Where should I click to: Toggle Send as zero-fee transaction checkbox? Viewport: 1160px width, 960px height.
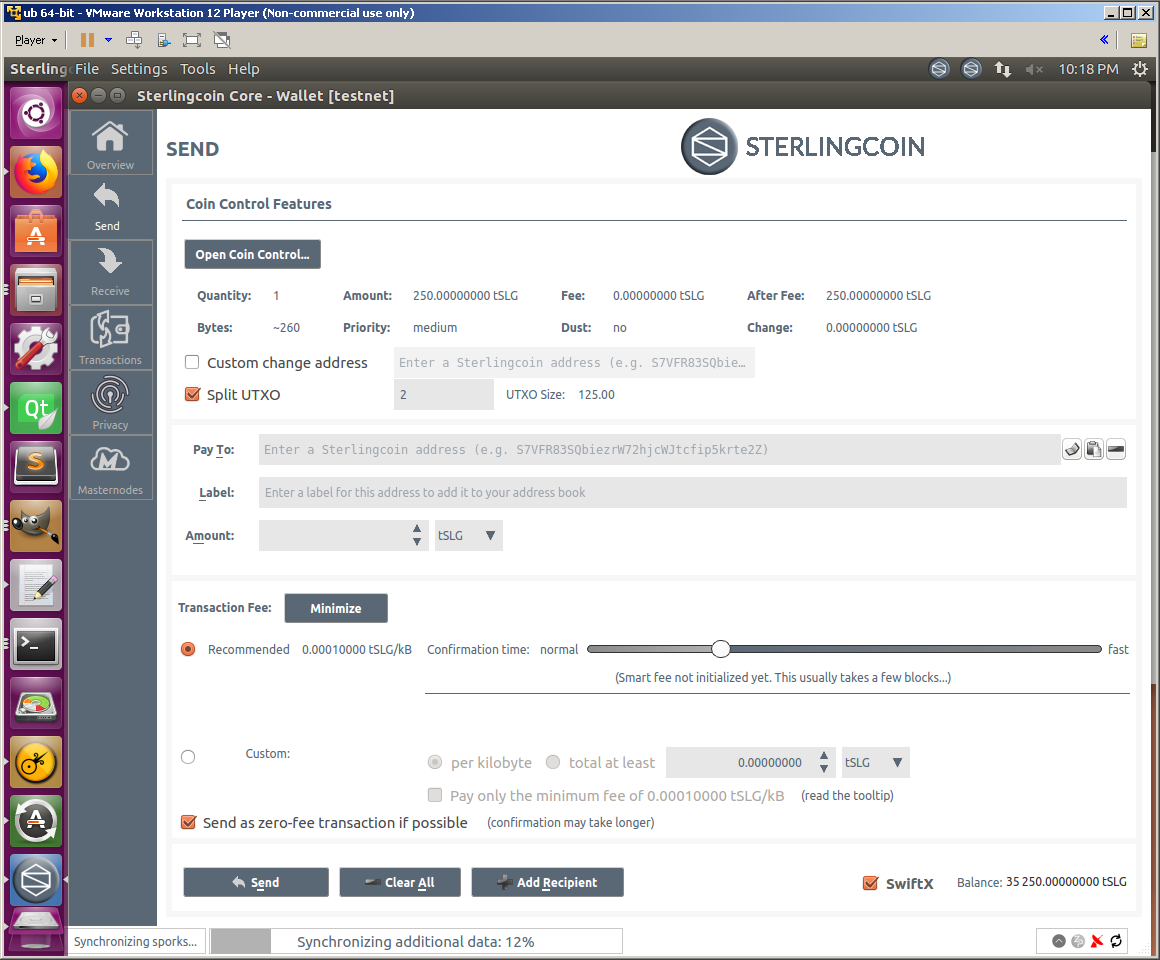click(x=189, y=822)
